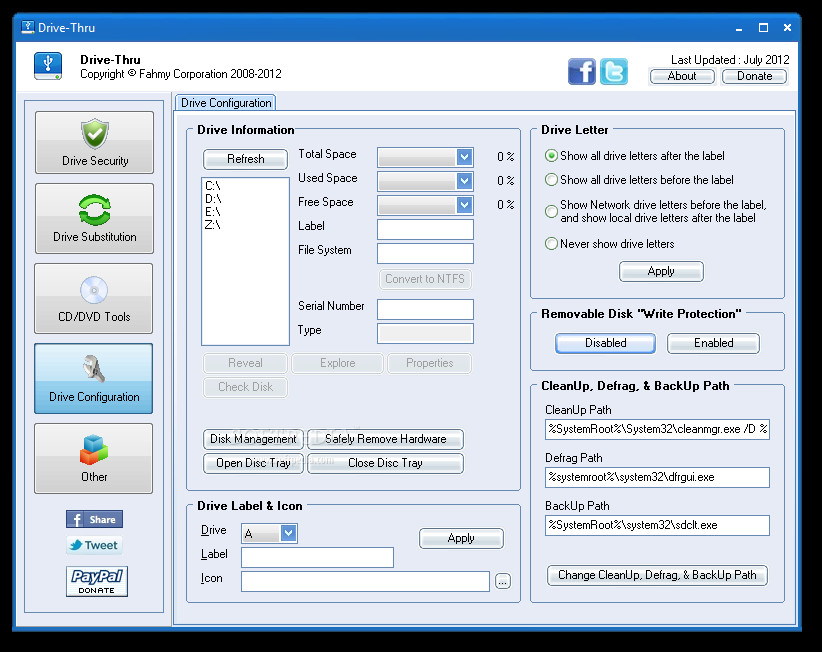The width and height of the screenshot is (822, 652).
Task: Switch to the Drive Configuration tab
Action: [x=226, y=103]
